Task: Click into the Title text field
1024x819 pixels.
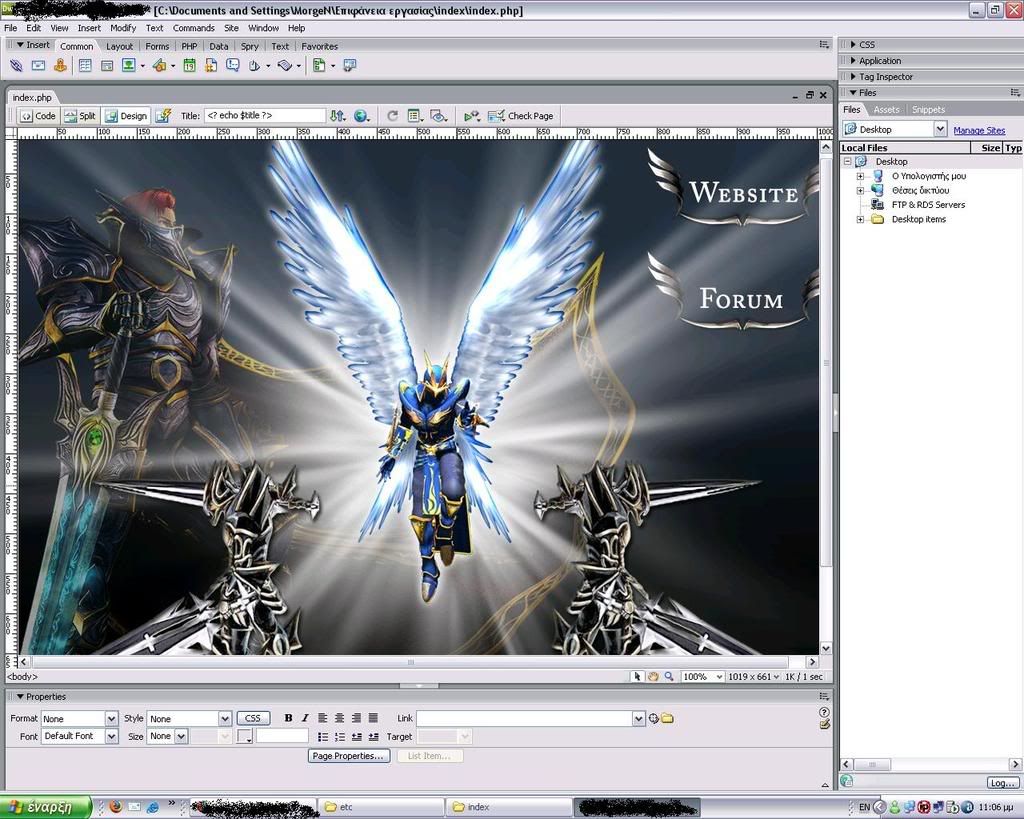Action: pyautogui.click(x=264, y=116)
